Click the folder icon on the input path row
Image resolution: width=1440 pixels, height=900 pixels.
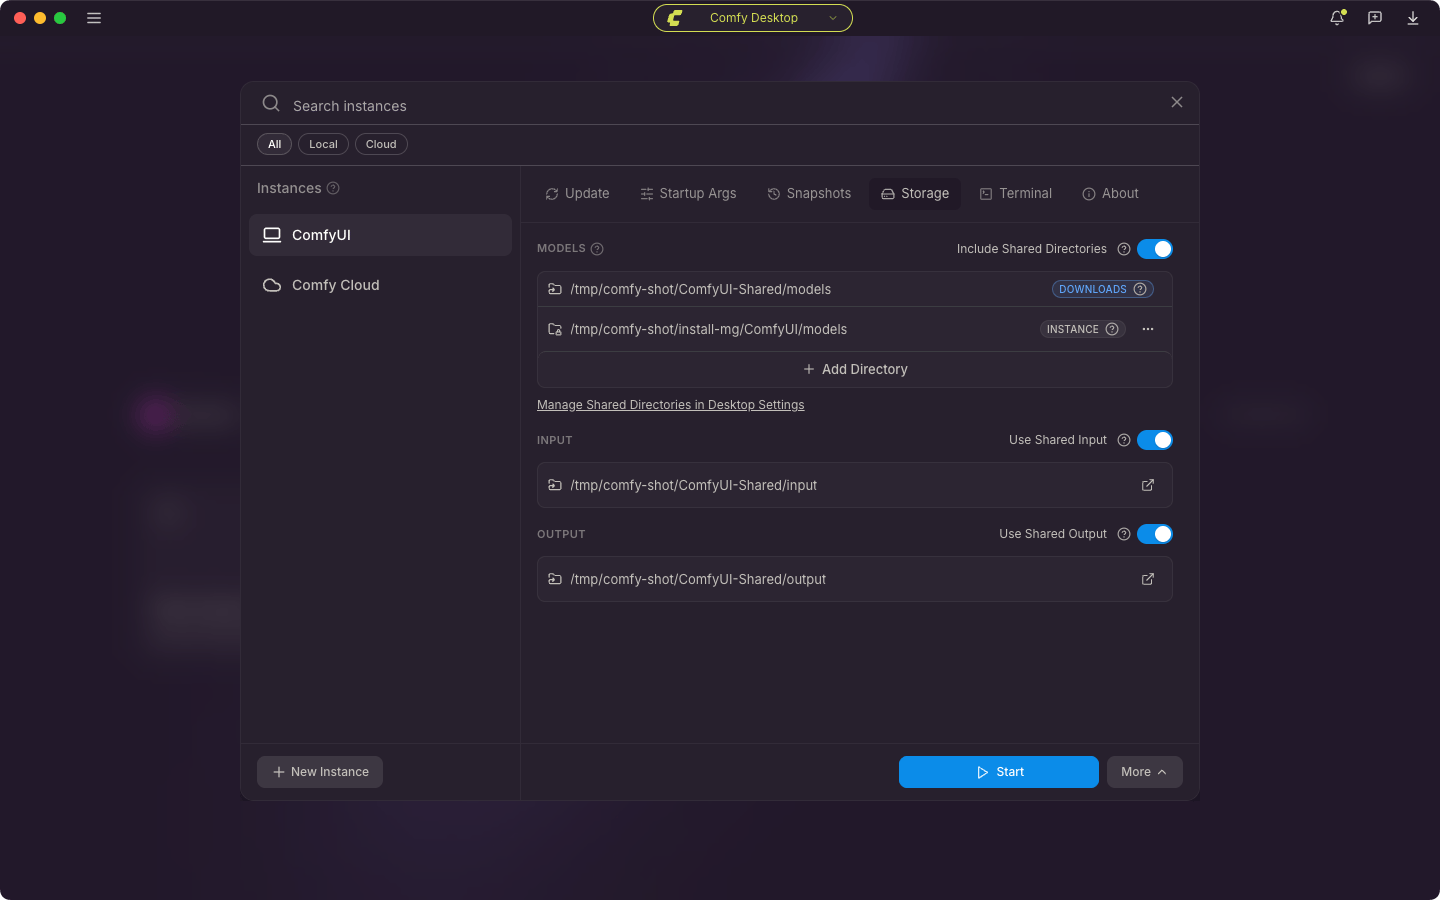click(555, 485)
